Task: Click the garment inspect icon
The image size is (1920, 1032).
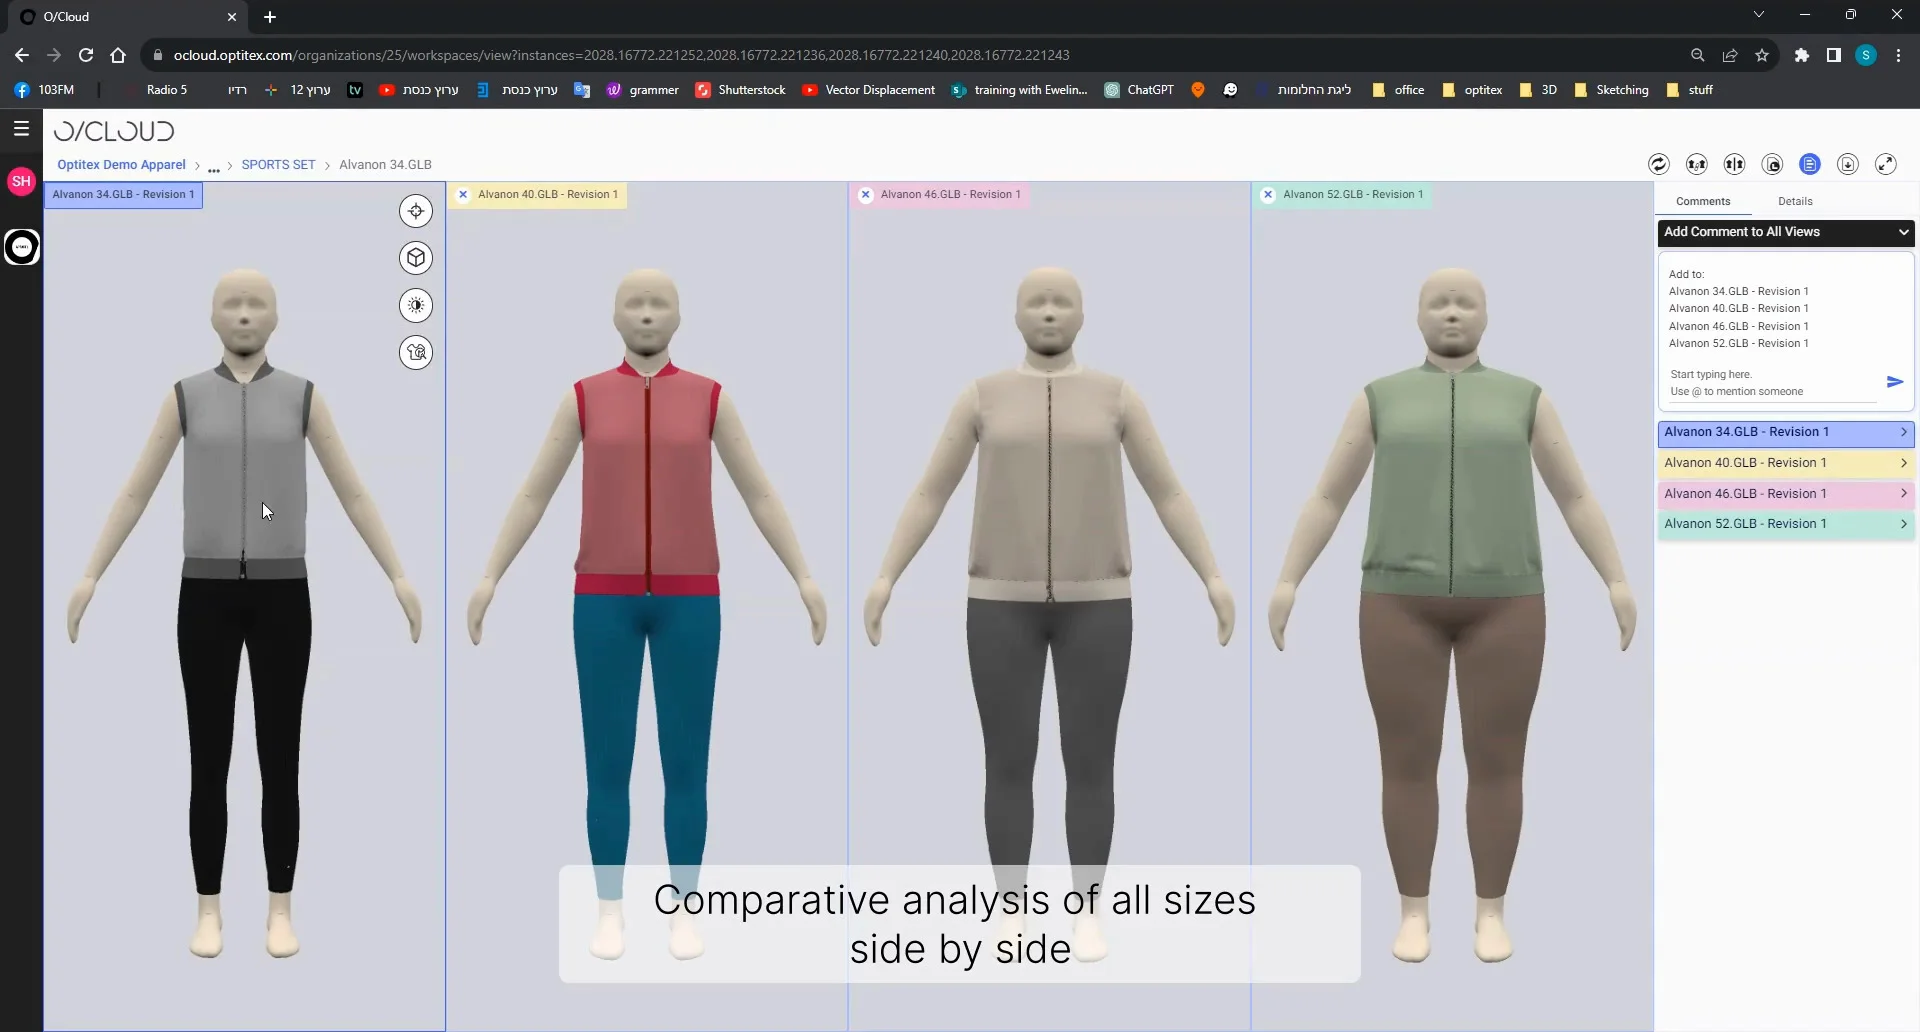Action: pyautogui.click(x=416, y=352)
